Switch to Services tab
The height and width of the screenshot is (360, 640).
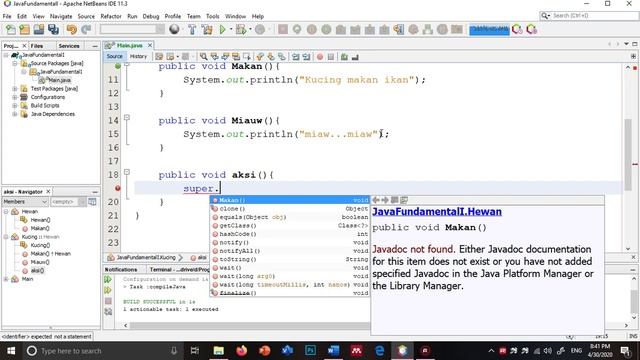[x=69, y=46]
